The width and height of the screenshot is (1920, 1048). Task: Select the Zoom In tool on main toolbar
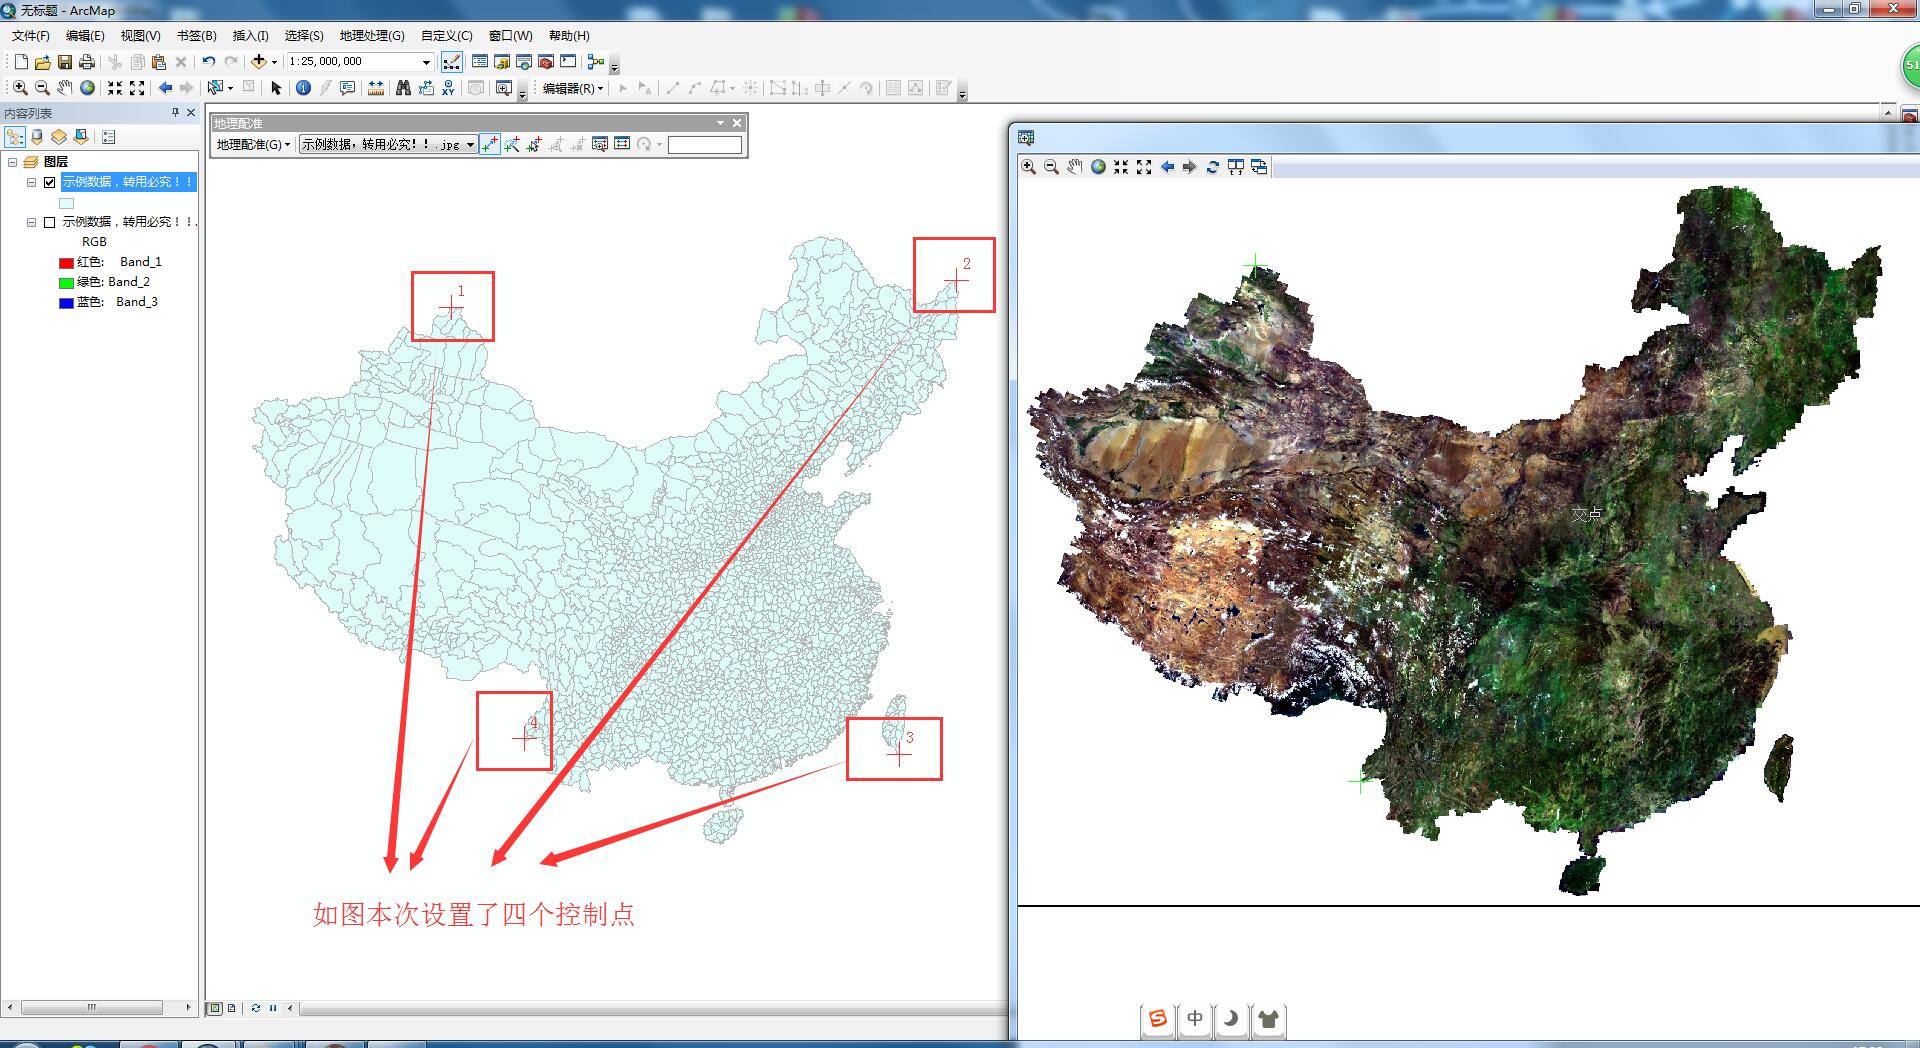20,88
